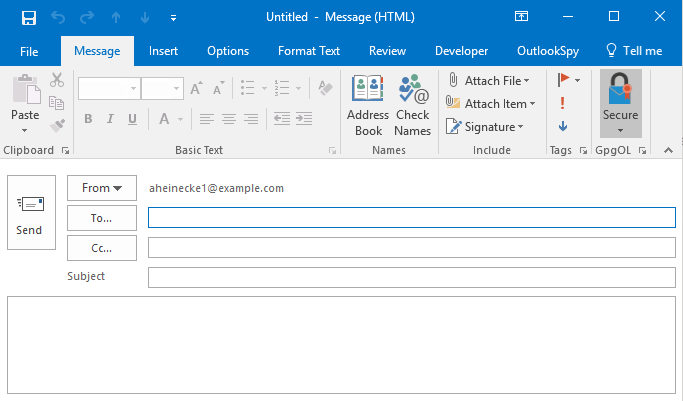
Task: Select the Format Painter brush
Action: click(x=56, y=124)
